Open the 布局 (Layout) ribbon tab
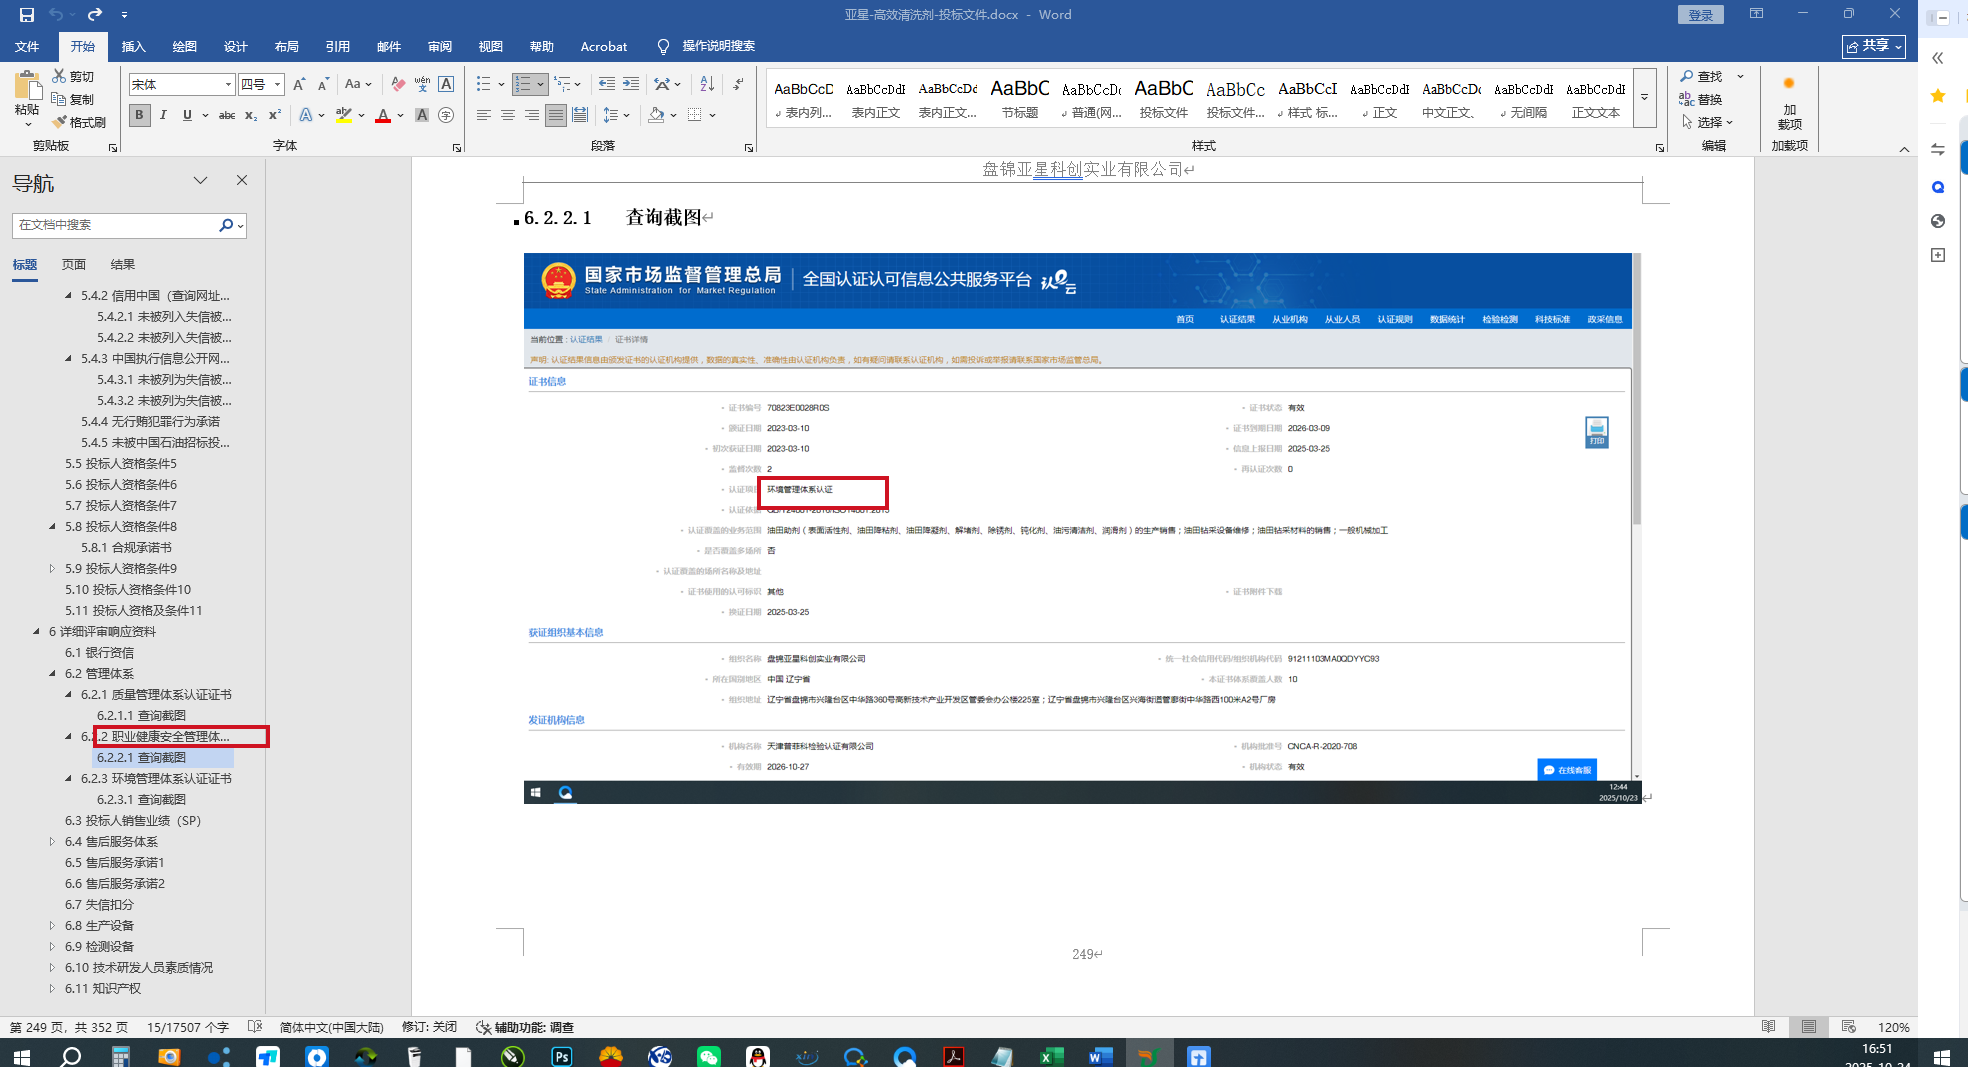 click(x=286, y=47)
